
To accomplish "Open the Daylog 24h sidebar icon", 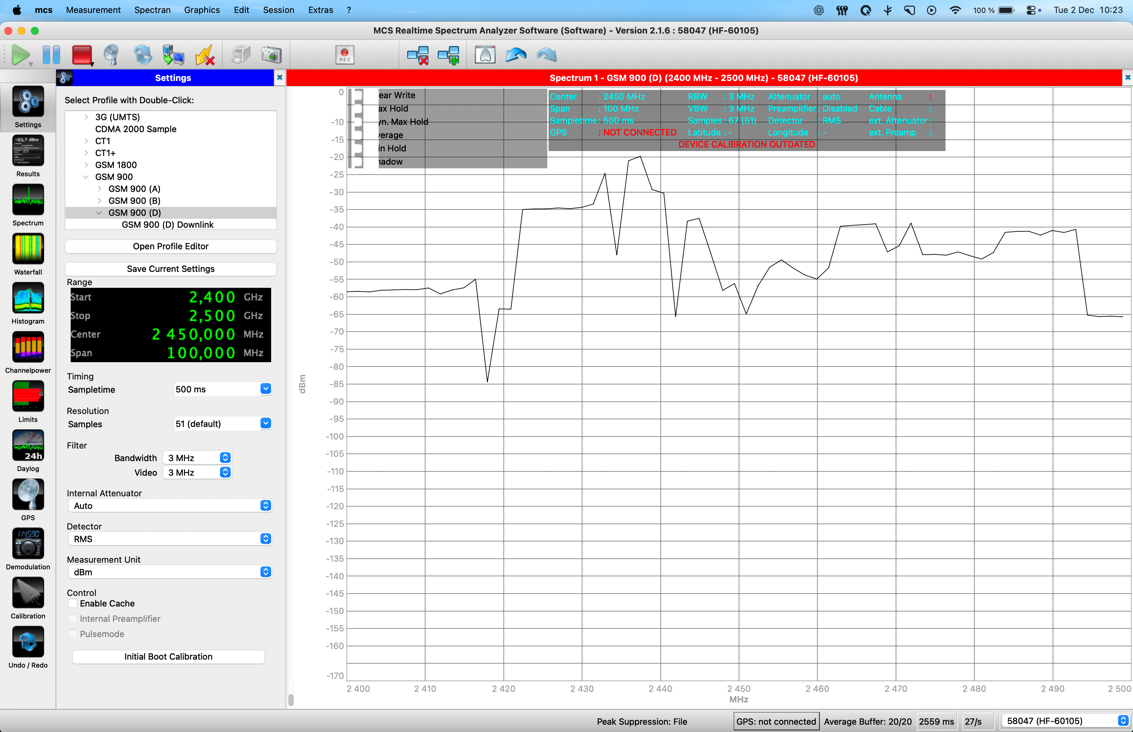I will pyautogui.click(x=28, y=447).
